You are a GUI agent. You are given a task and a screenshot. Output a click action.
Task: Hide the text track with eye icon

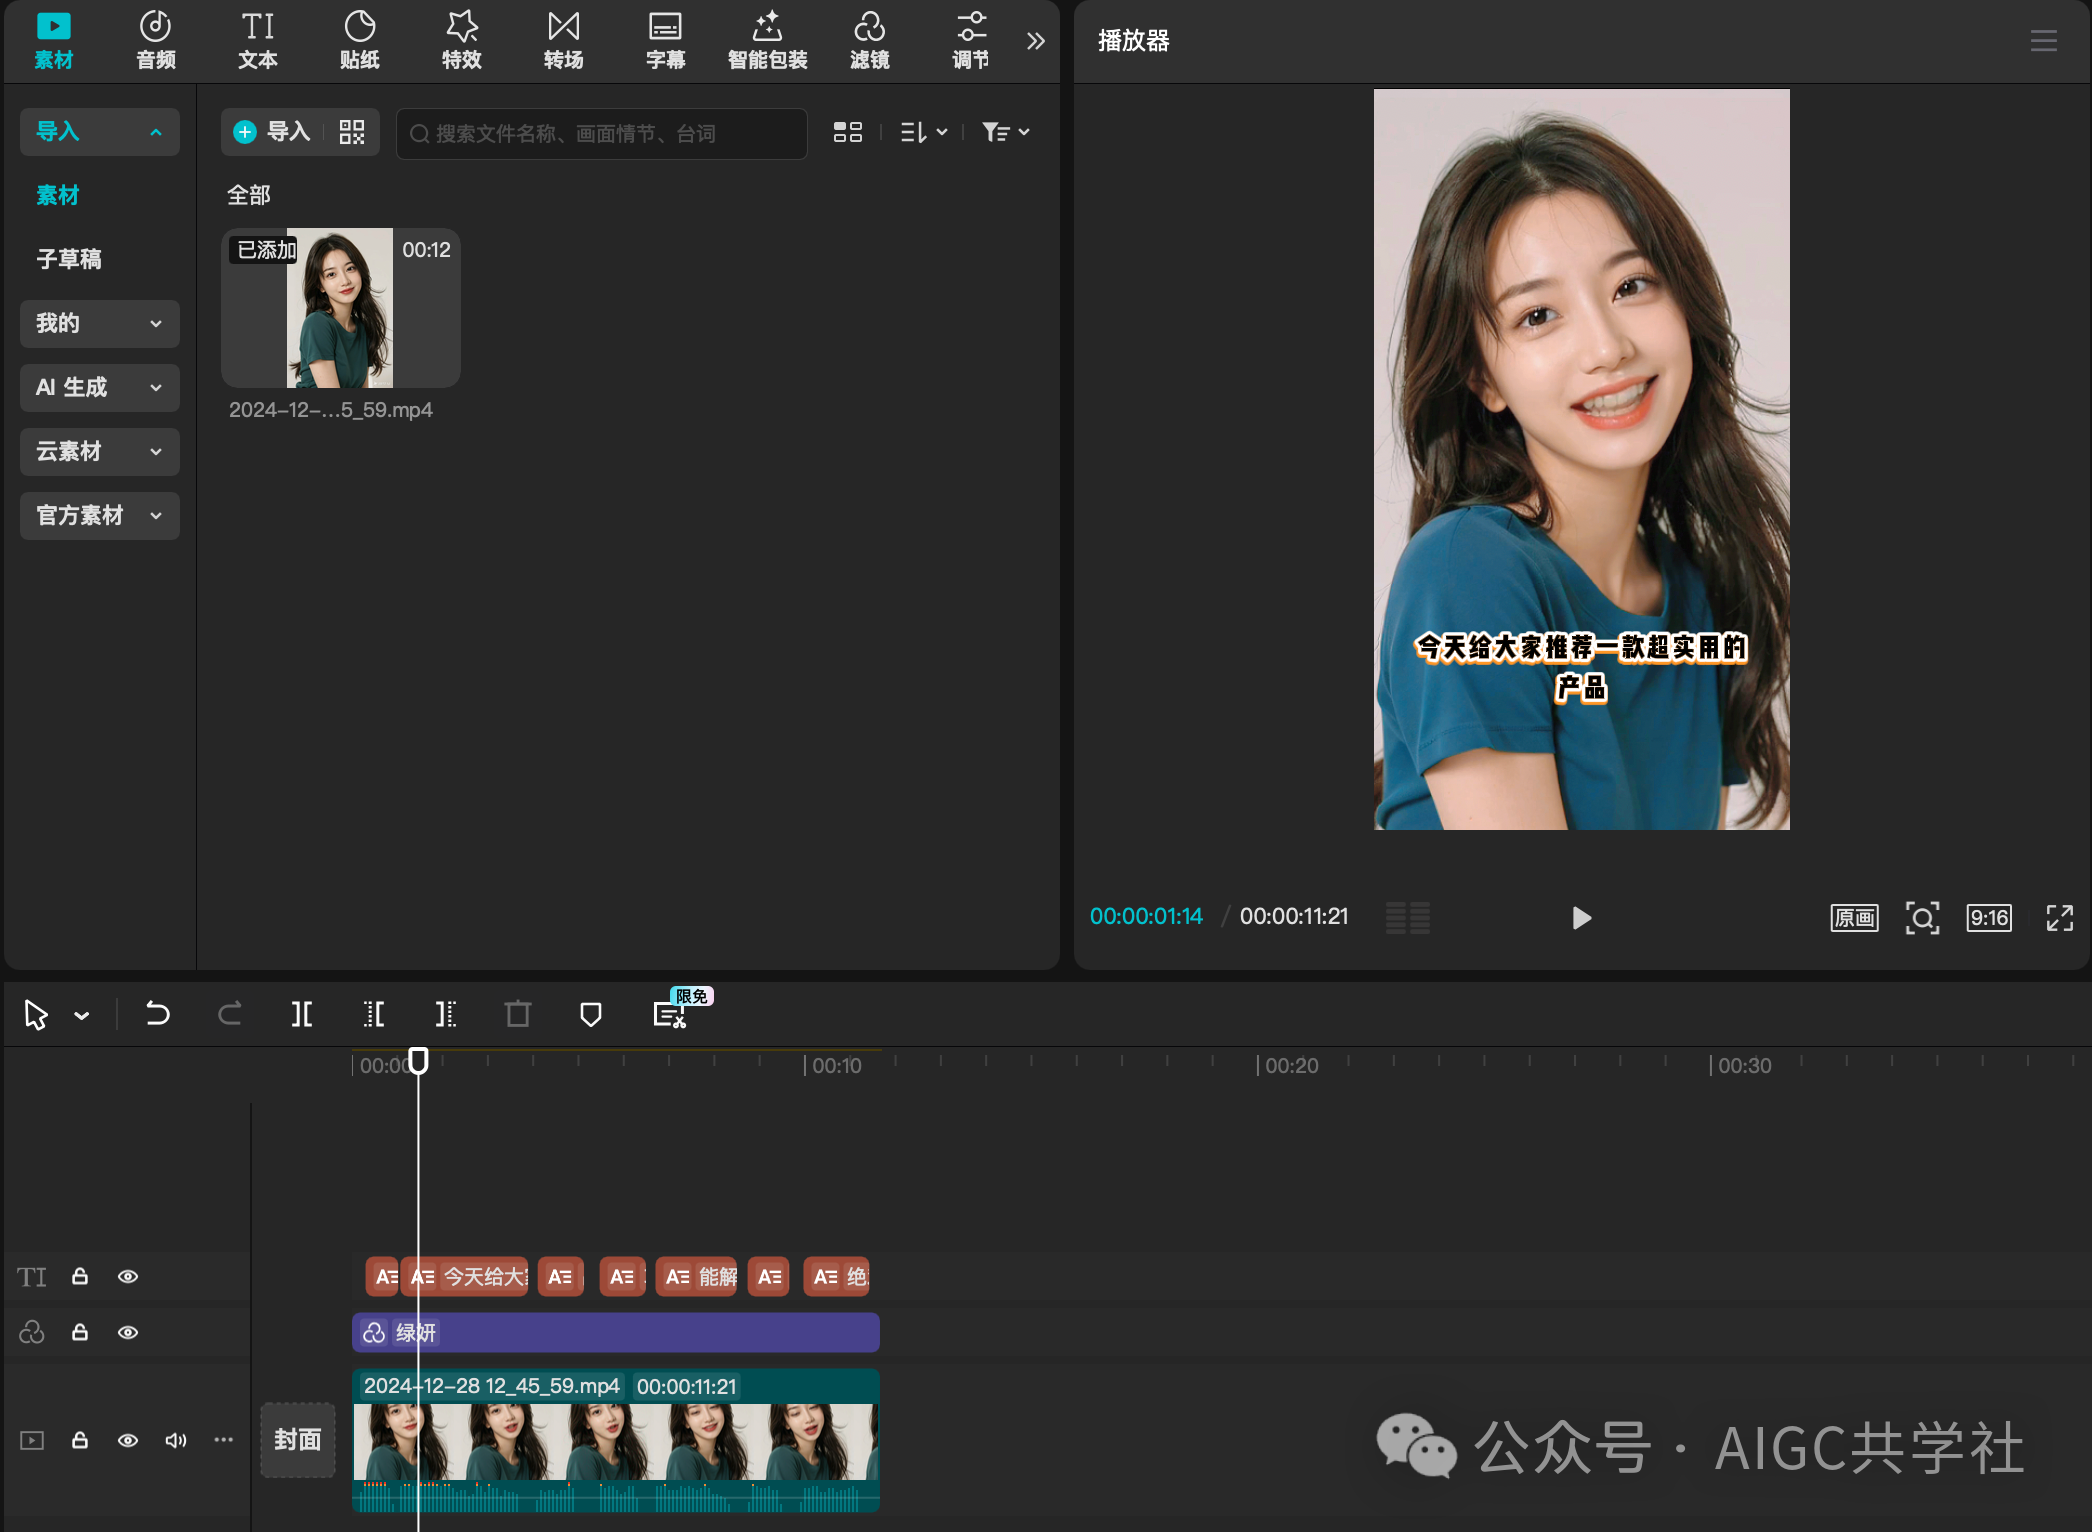tap(128, 1277)
